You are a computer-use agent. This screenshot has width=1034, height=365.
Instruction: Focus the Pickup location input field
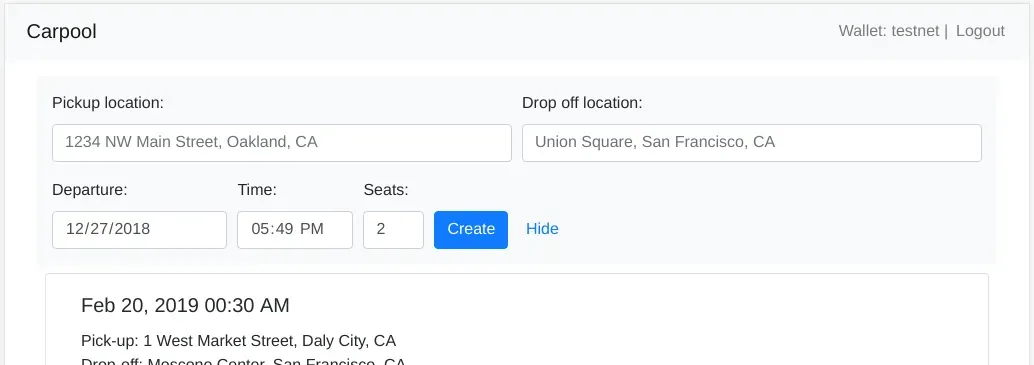click(282, 143)
